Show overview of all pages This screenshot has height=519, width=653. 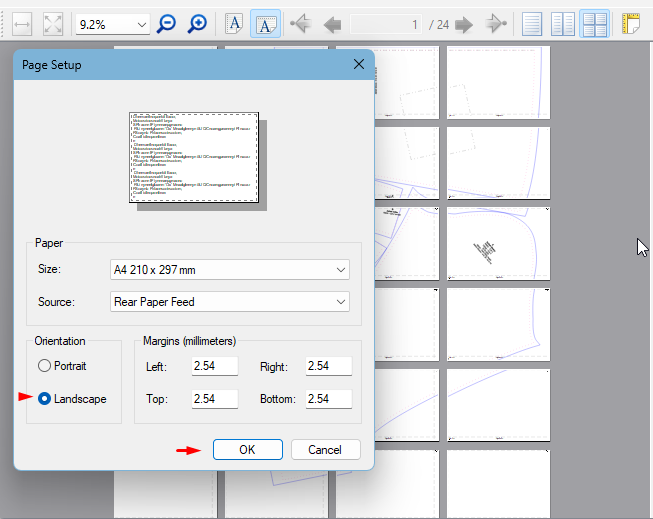[594, 24]
